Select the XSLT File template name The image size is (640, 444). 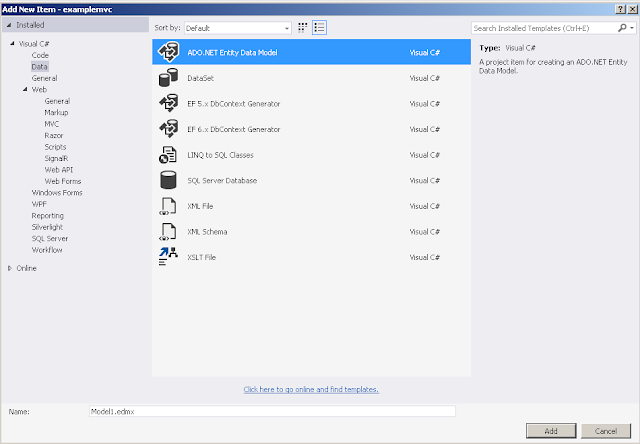tap(201, 257)
